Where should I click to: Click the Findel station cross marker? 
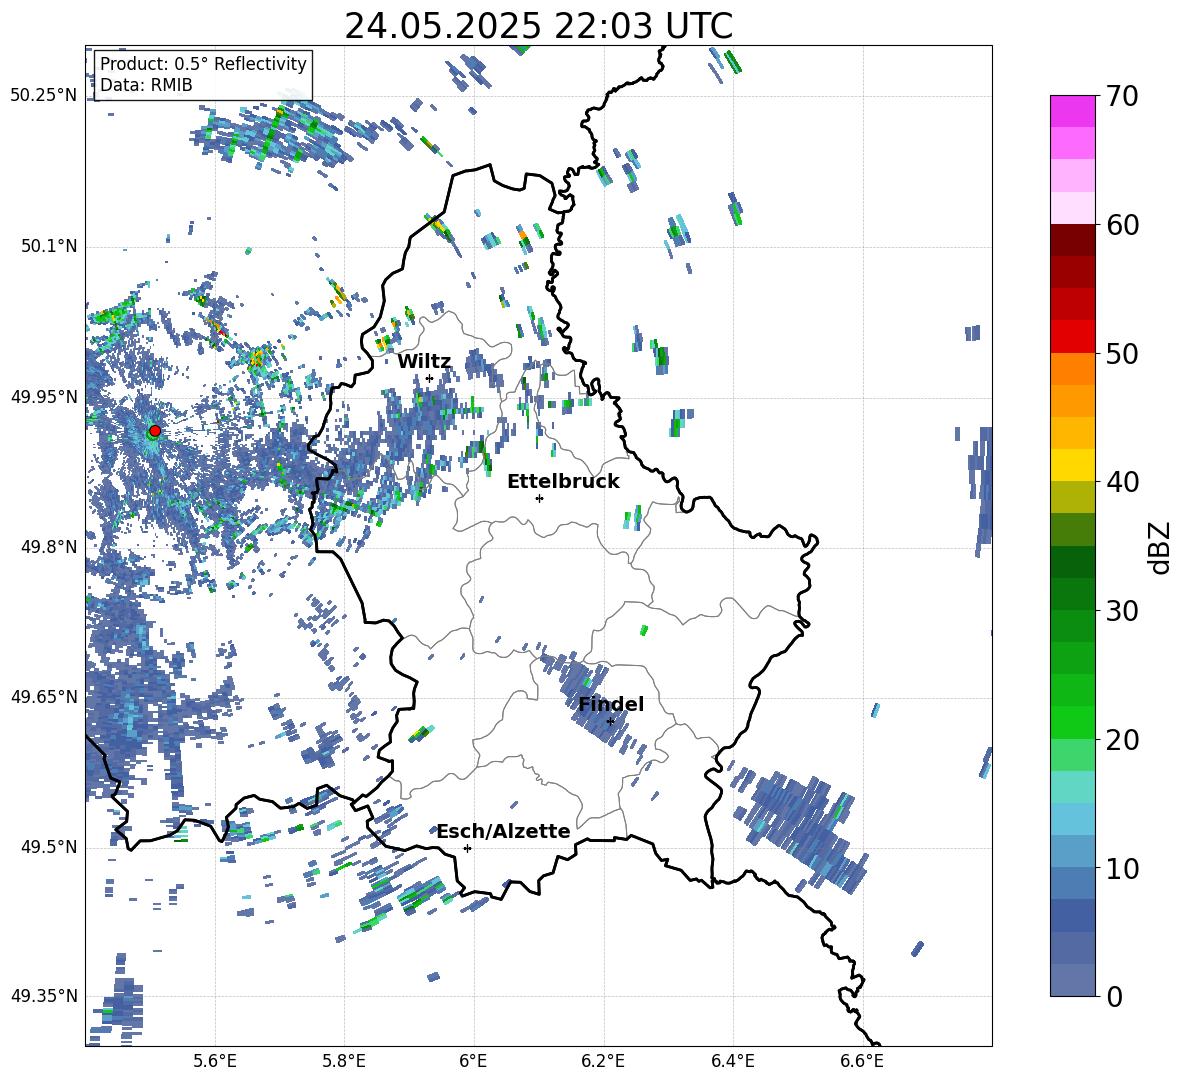coord(610,722)
